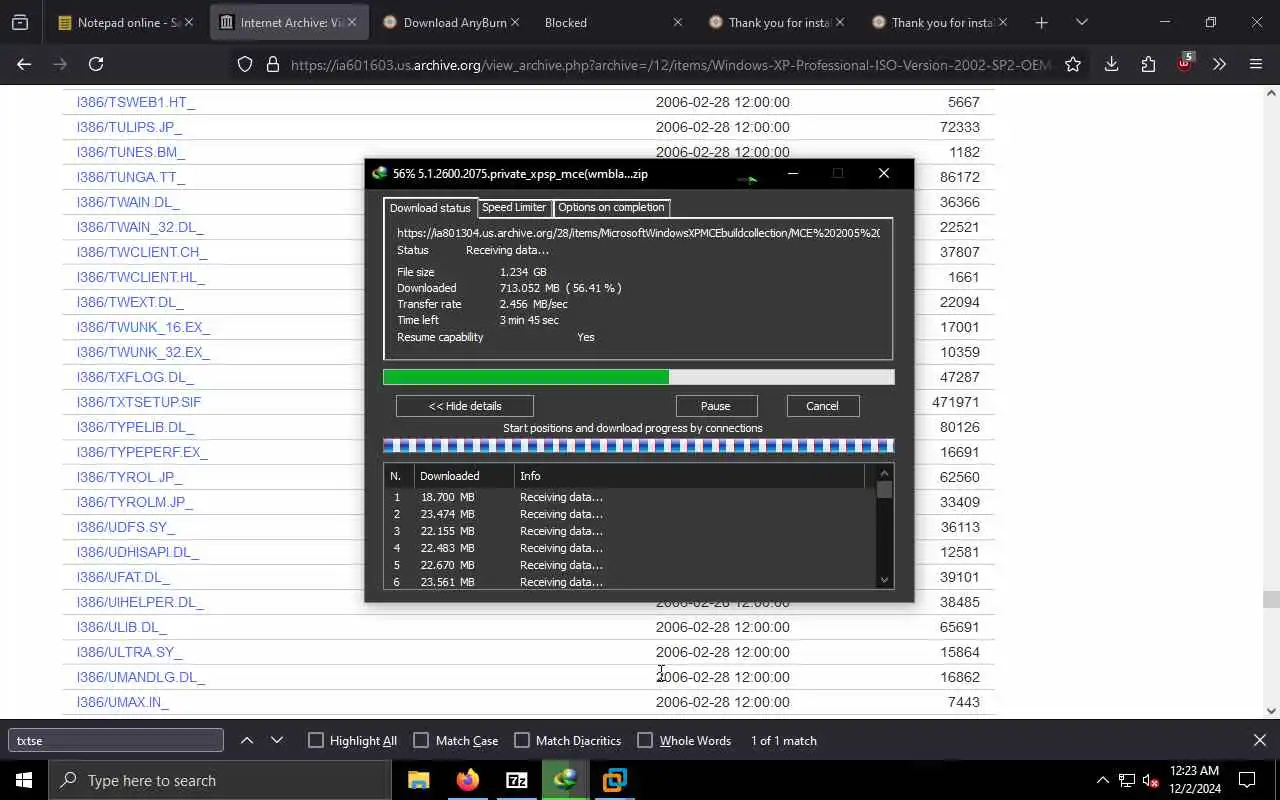The image size is (1280, 800).
Task: Open Download status tab
Action: 430,208
